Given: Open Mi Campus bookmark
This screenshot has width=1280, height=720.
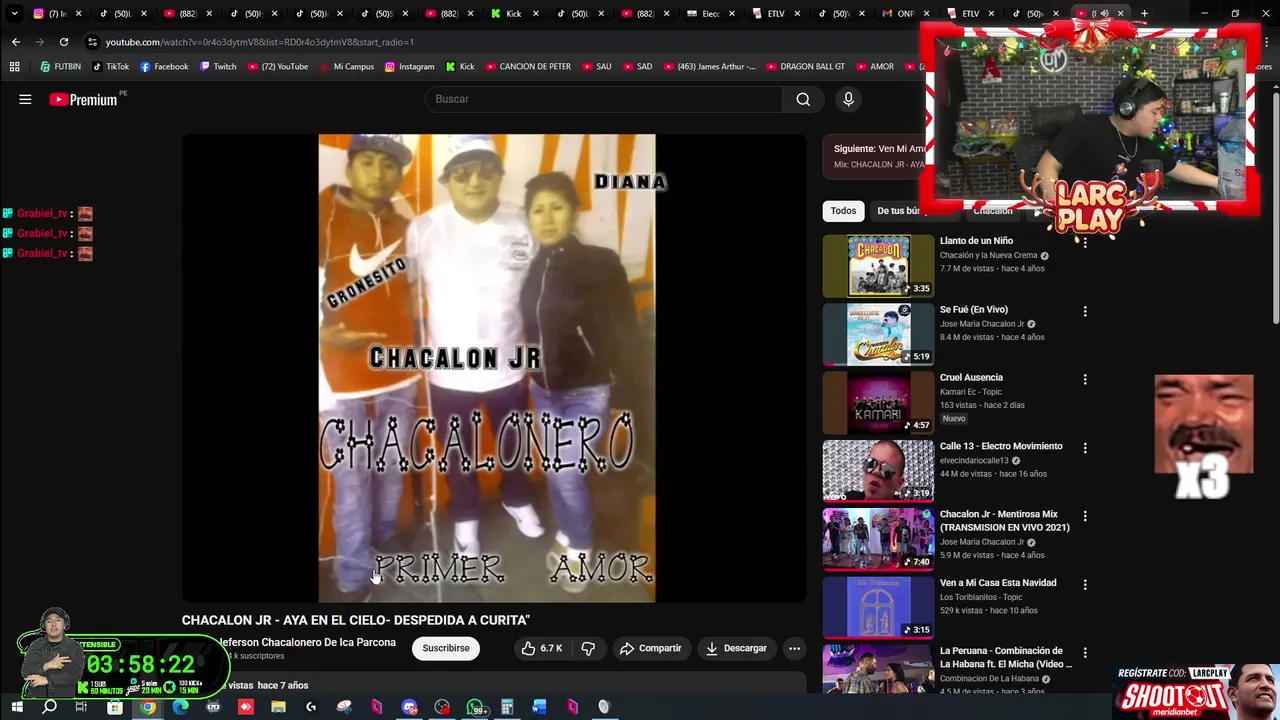Looking at the screenshot, I should 346,67.
